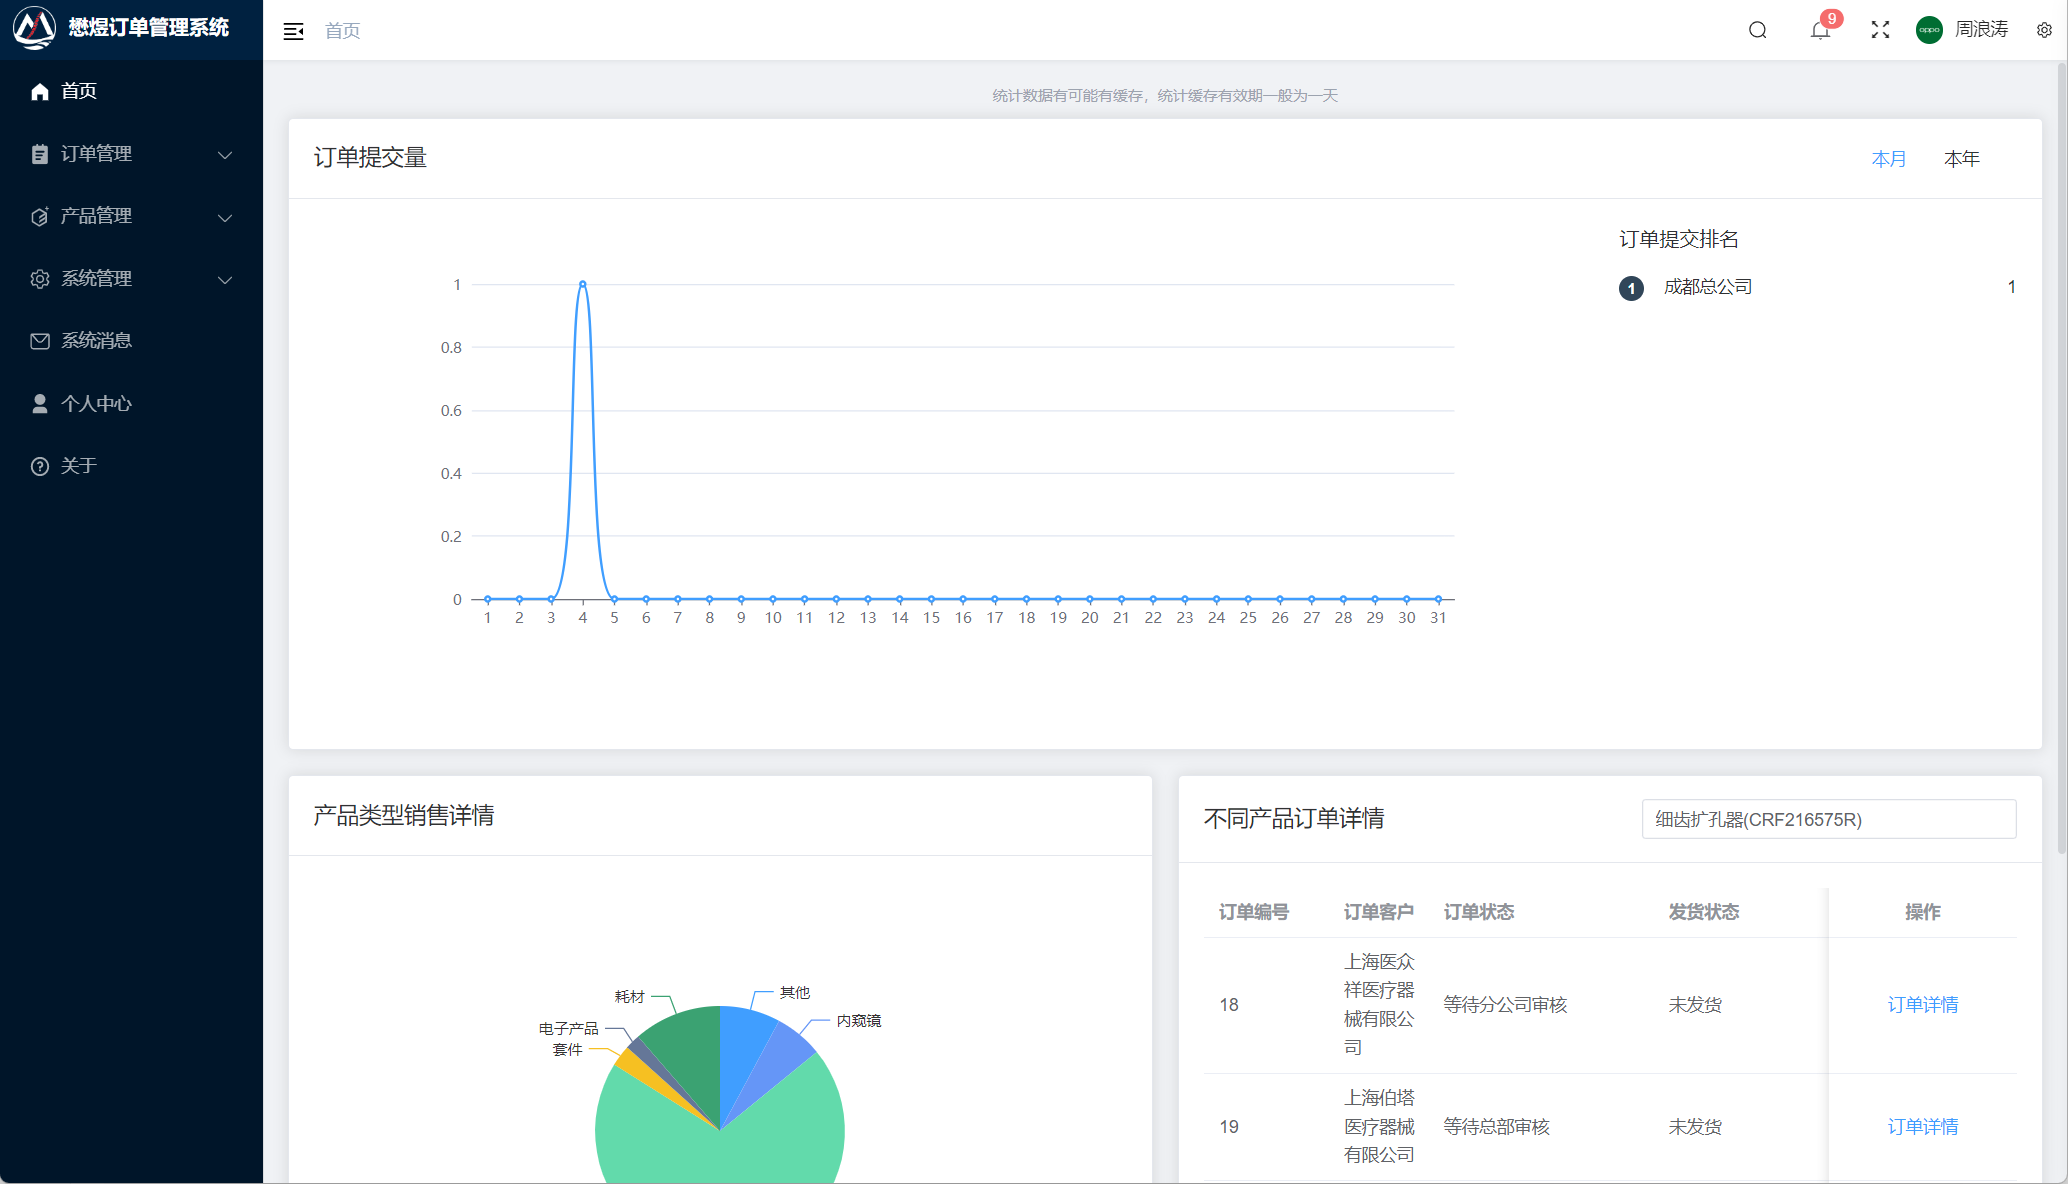This screenshot has width=2068, height=1184.
Task: Click the 订单提交排名 heading
Action: (1679, 239)
